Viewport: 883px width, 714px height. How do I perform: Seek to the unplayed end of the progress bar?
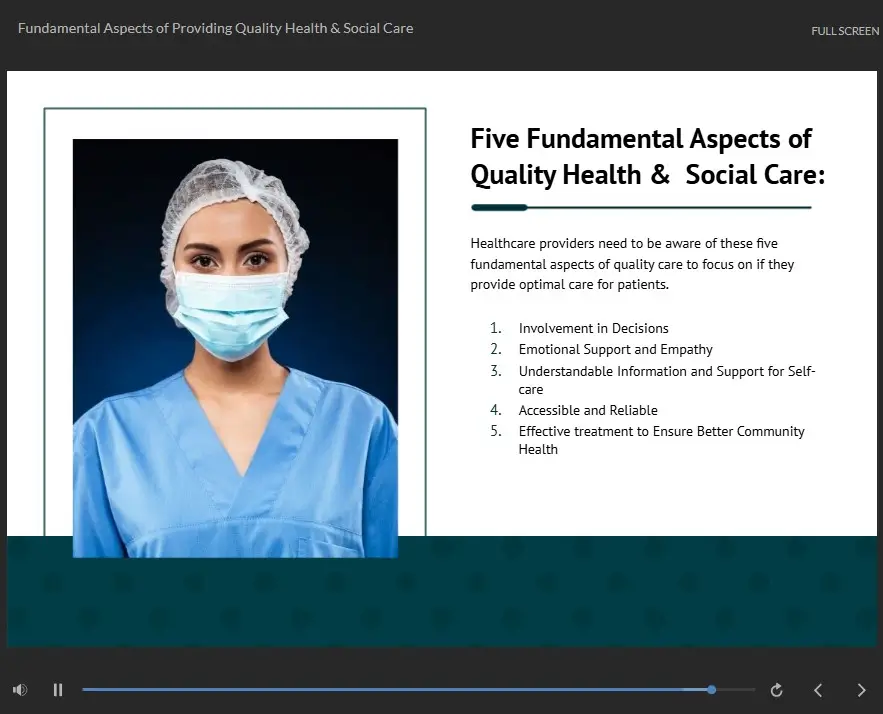(x=735, y=690)
